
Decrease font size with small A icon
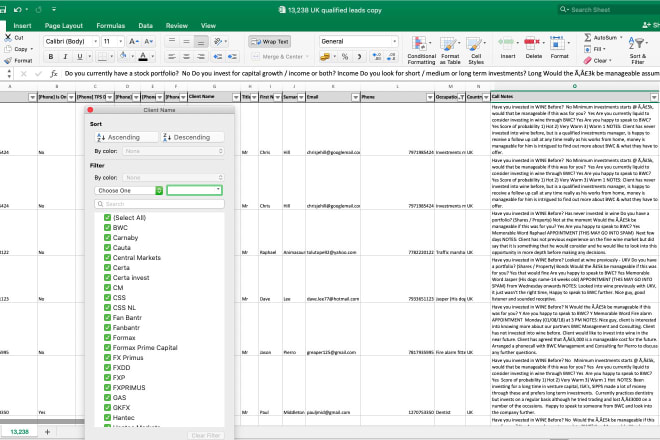(x=149, y=41)
